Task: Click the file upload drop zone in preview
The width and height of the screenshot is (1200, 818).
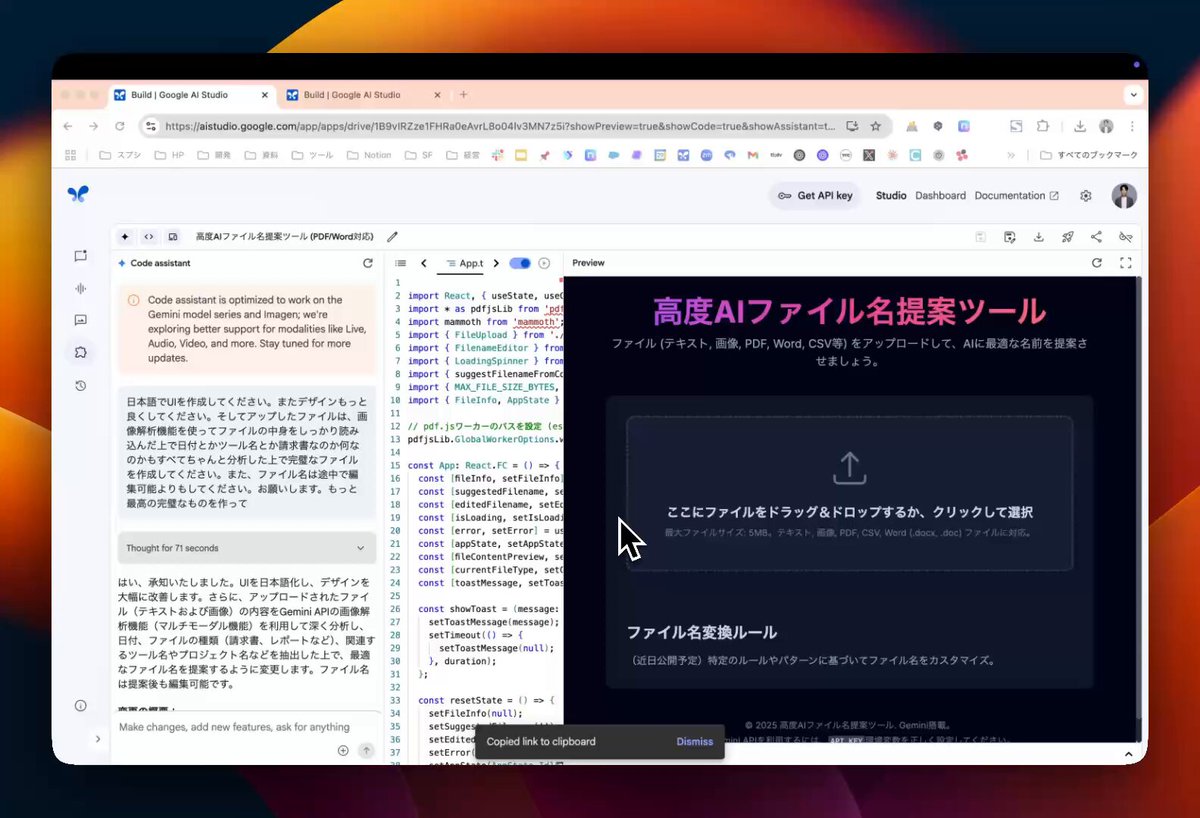Action: tap(849, 493)
